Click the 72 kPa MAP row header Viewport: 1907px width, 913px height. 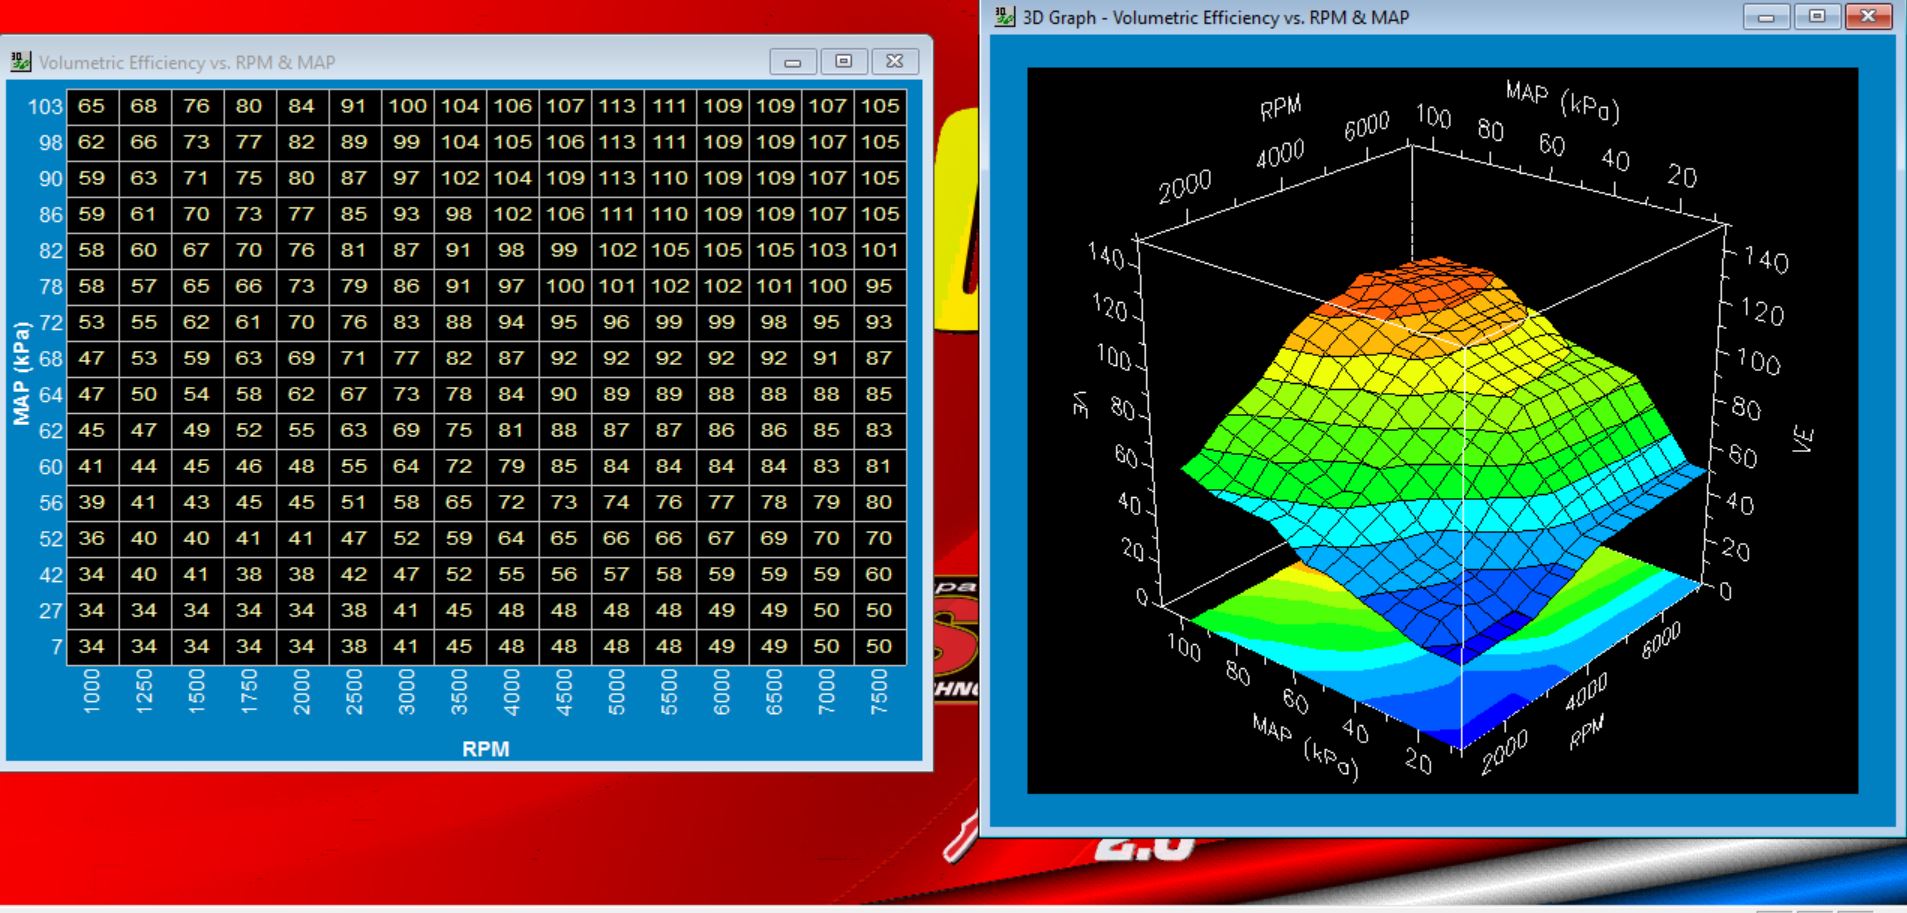coord(50,323)
